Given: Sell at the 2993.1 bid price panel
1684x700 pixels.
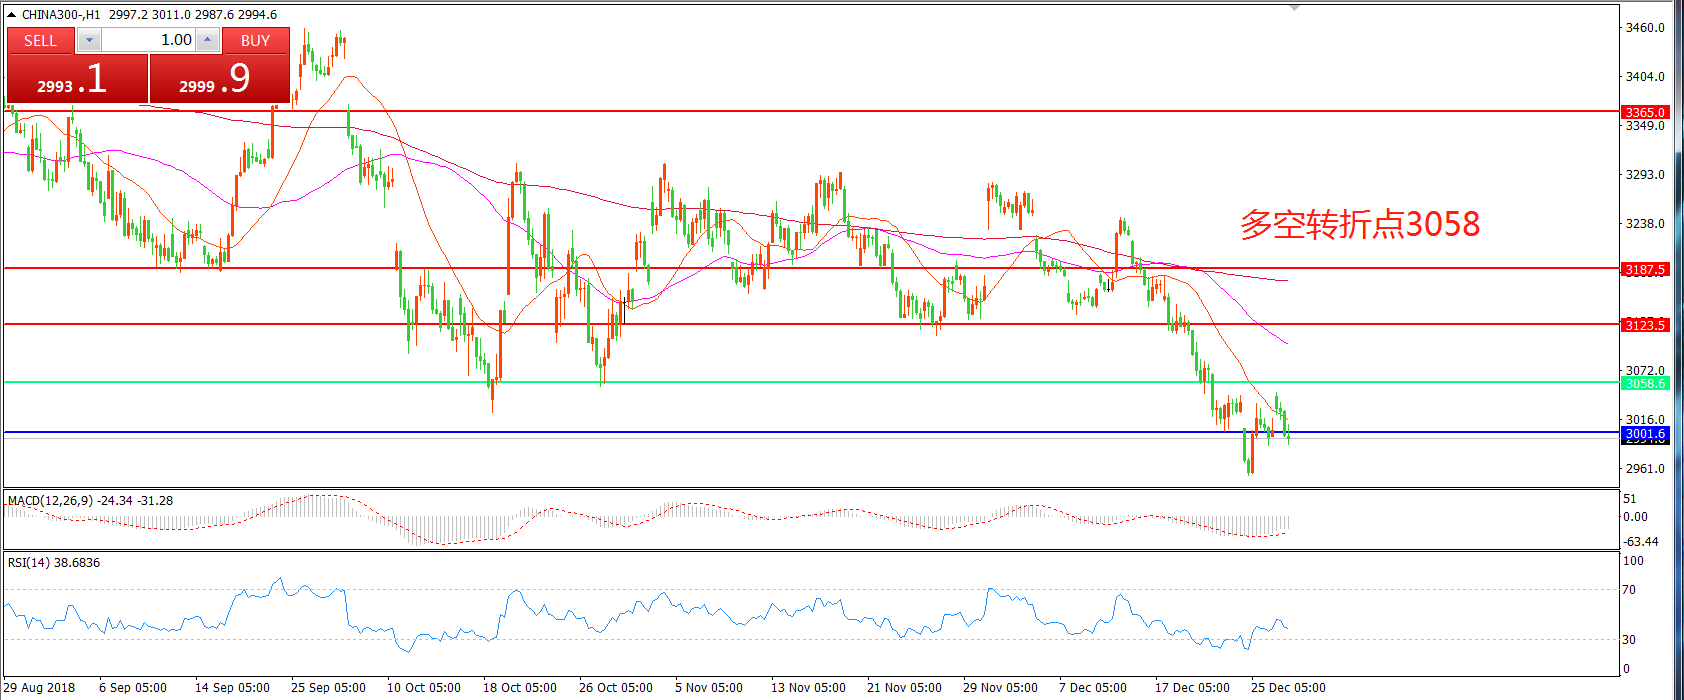Looking at the screenshot, I should pyautogui.click(x=77, y=79).
